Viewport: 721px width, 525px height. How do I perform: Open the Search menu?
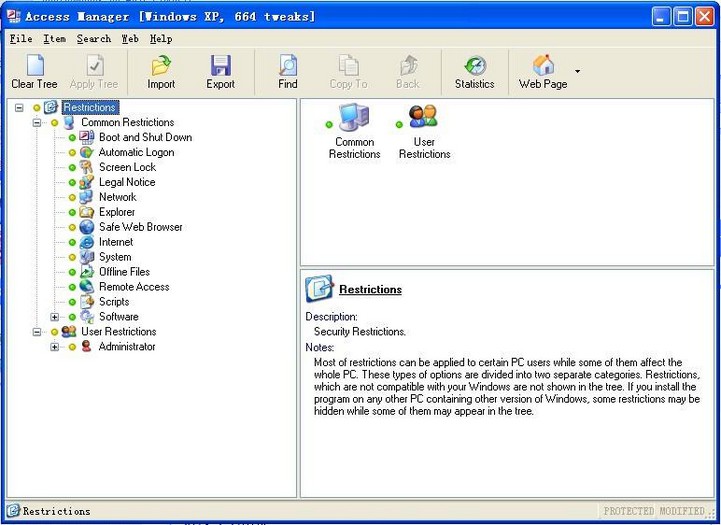tap(94, 39)
